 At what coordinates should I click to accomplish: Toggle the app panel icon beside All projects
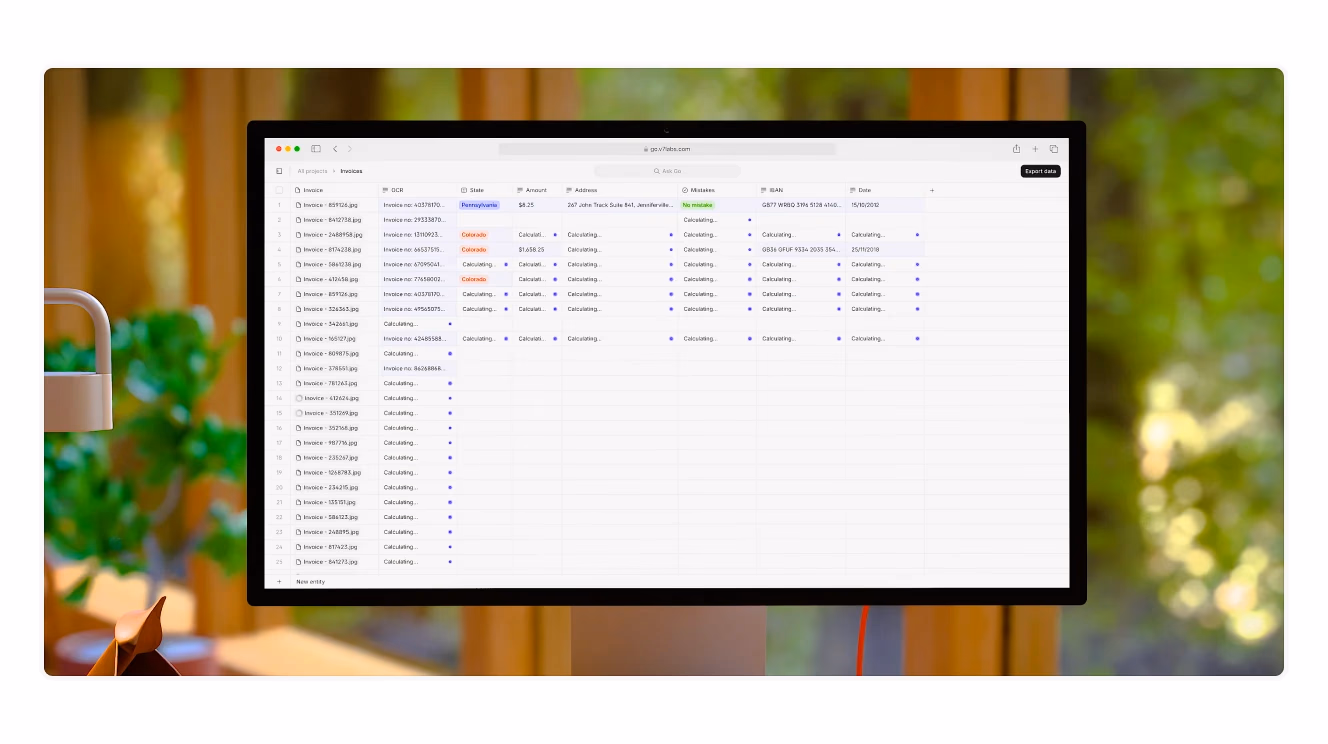click(279, 171)
